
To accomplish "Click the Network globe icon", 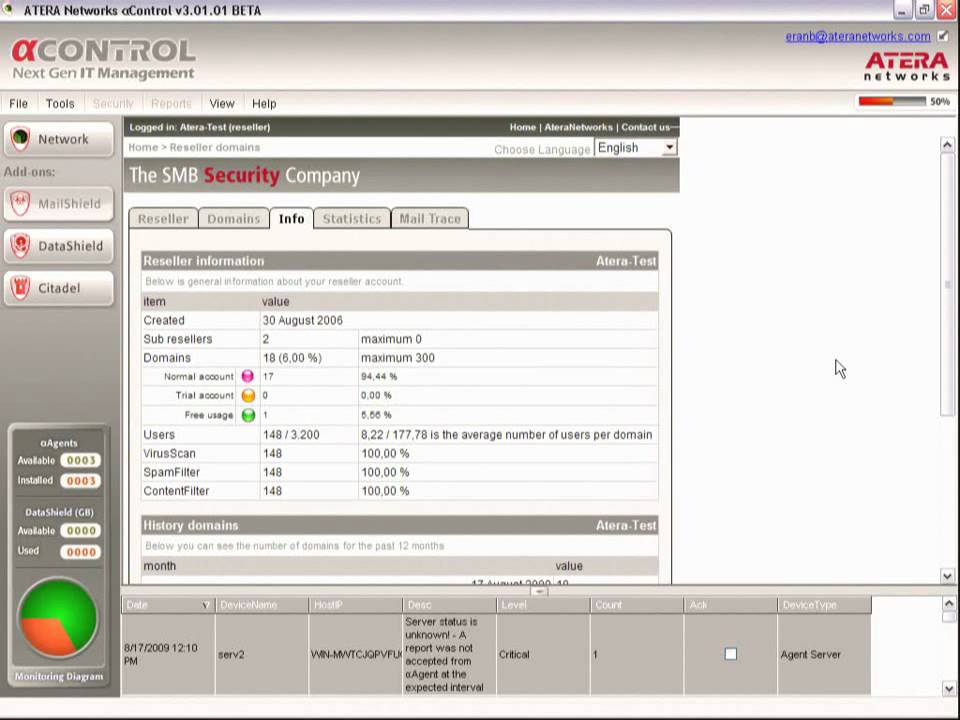I will point(20,138).
